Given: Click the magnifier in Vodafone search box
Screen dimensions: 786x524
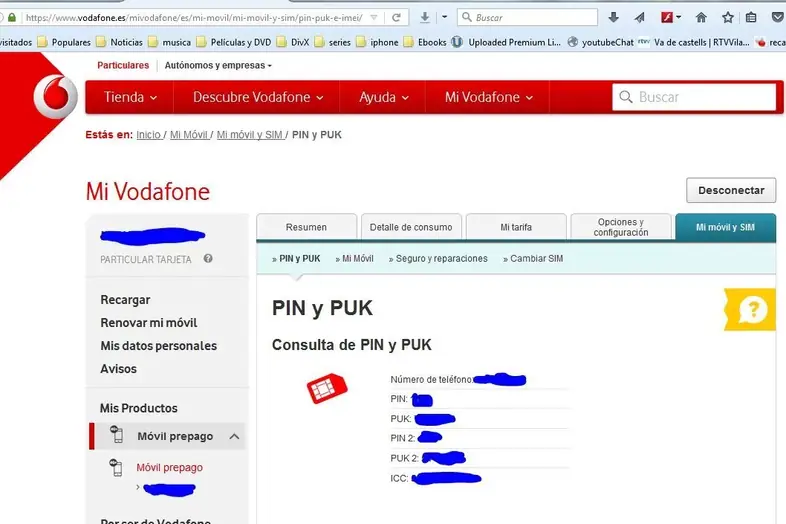Looking at the screenshot, I should (x=626, y=97).
